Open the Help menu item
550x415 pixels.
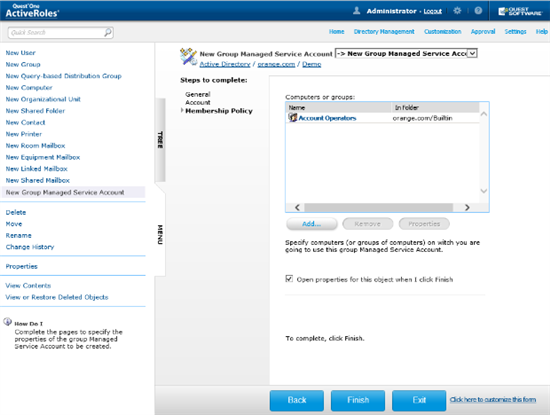click(x=541, y=32)
